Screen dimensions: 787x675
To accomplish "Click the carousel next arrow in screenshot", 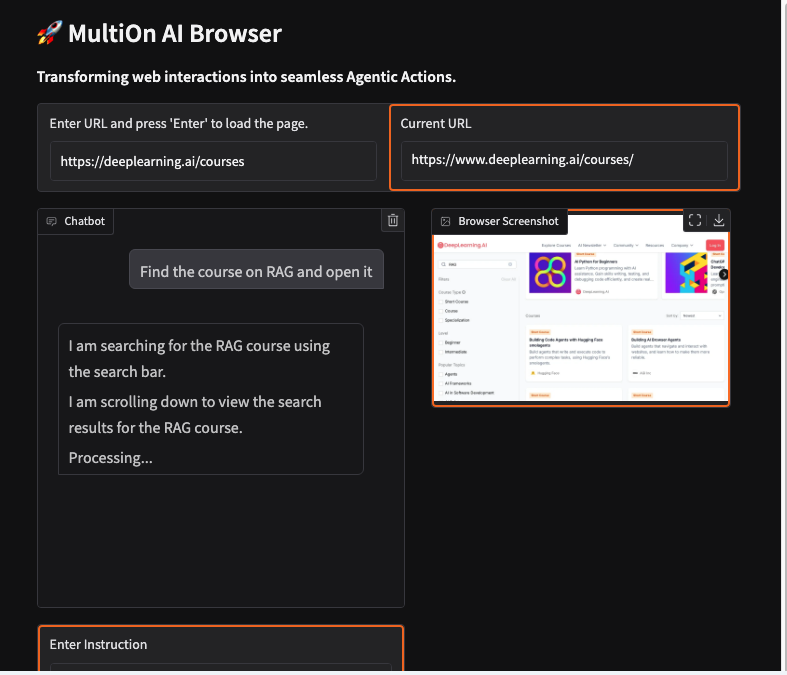I will coord(723,274).
